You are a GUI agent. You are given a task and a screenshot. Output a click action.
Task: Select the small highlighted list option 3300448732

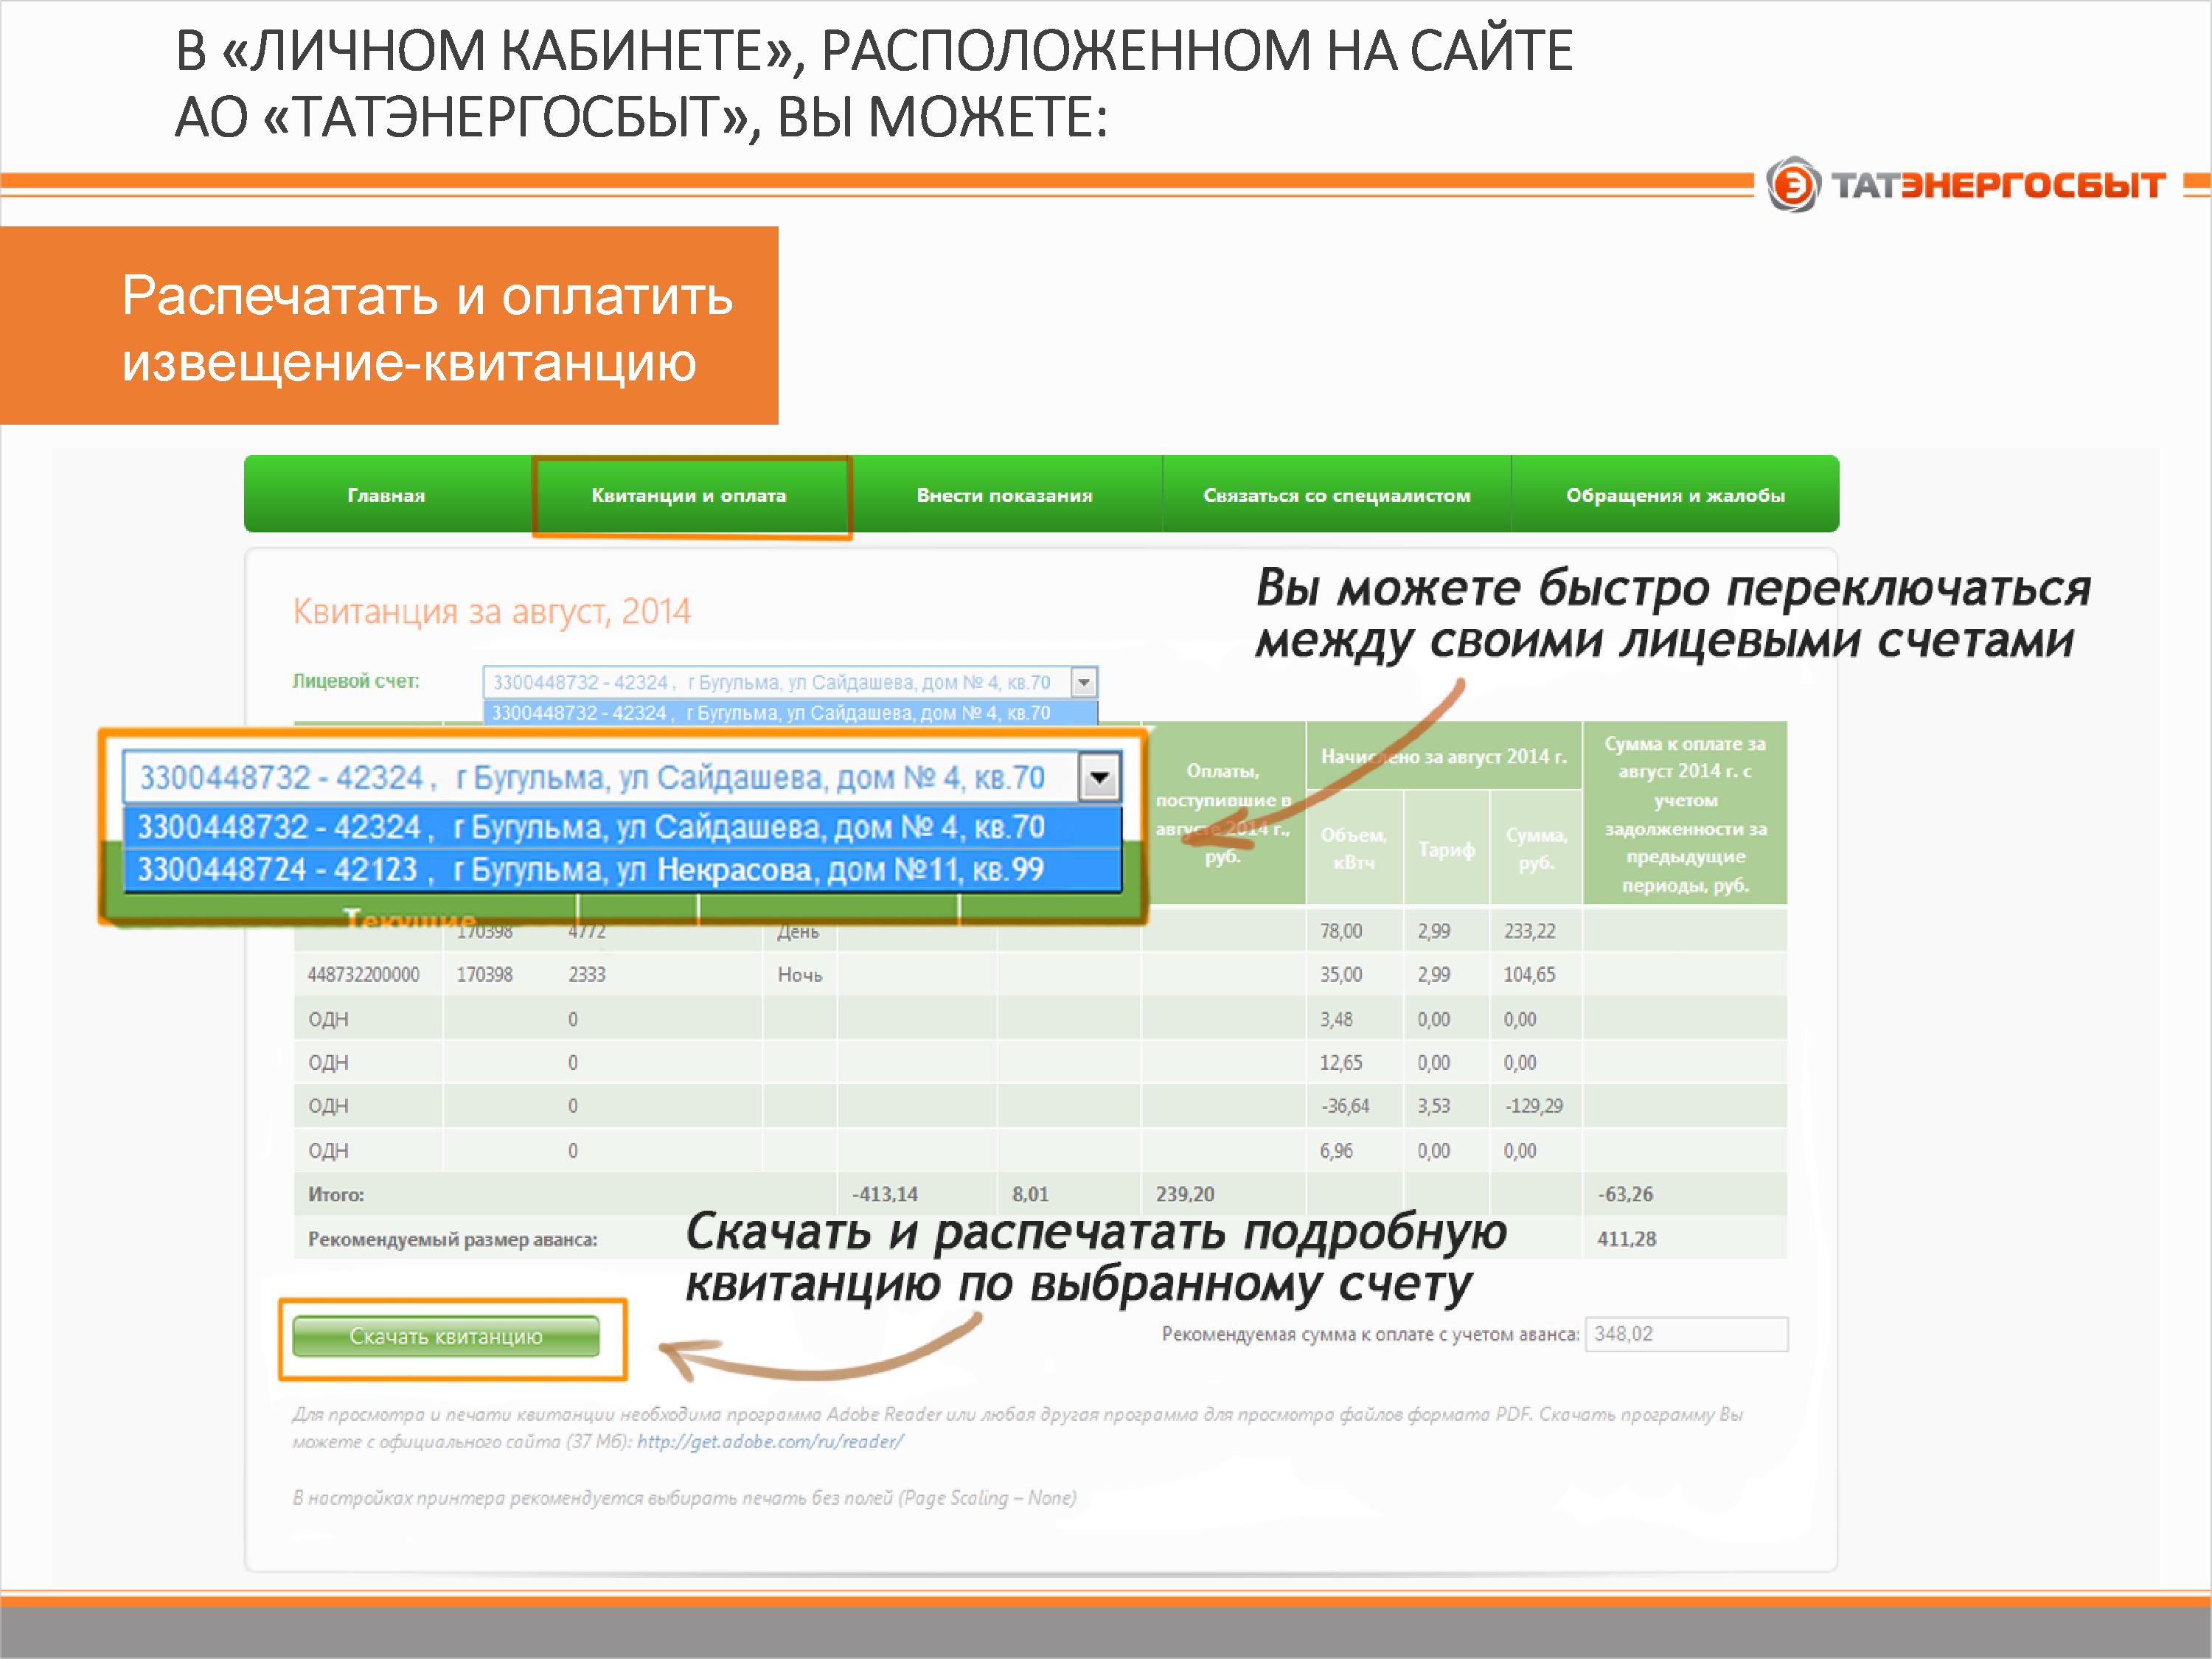790,713
